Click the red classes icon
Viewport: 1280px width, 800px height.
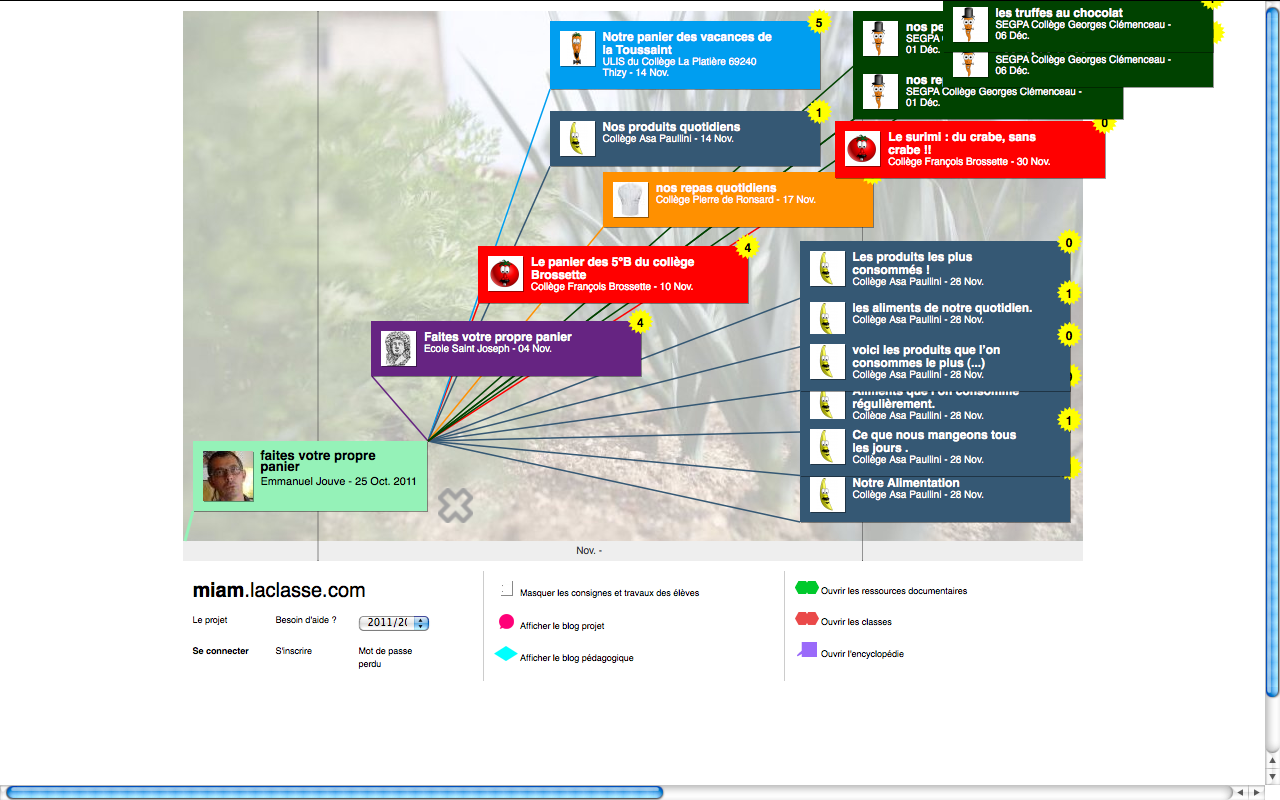[806, 620]
